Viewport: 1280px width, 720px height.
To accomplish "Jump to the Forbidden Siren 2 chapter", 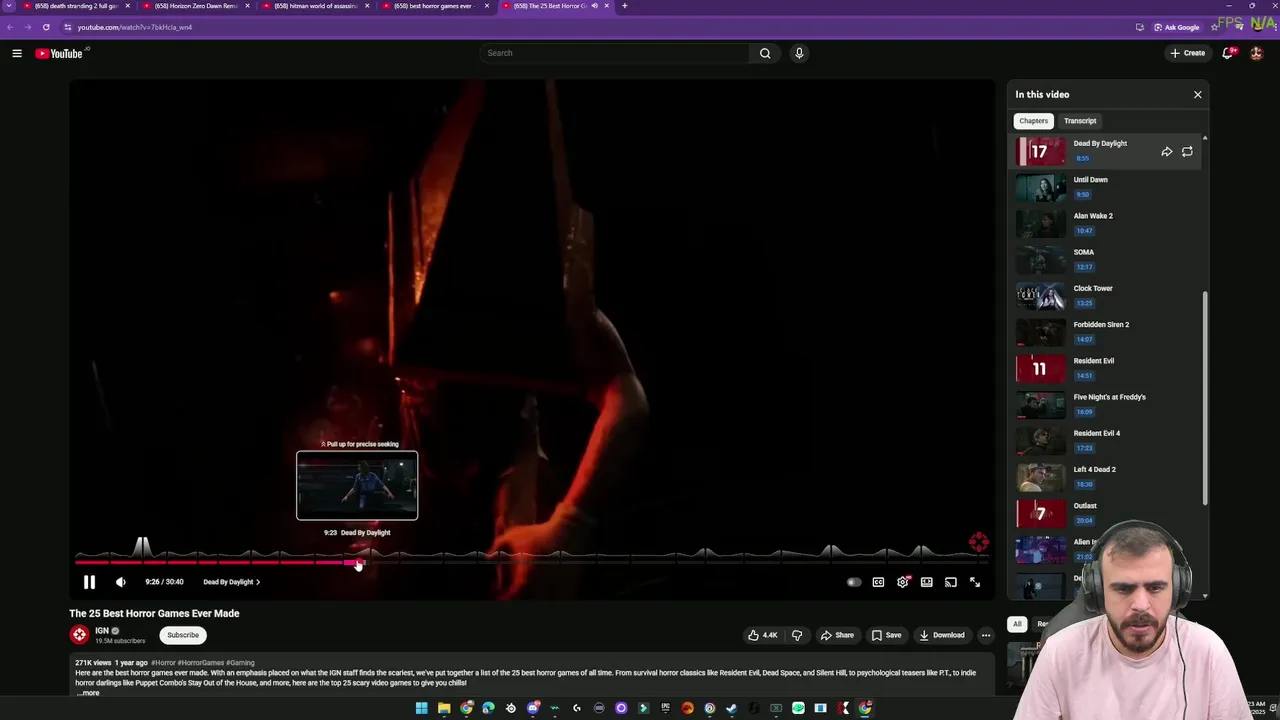I will click(1109, 331).
